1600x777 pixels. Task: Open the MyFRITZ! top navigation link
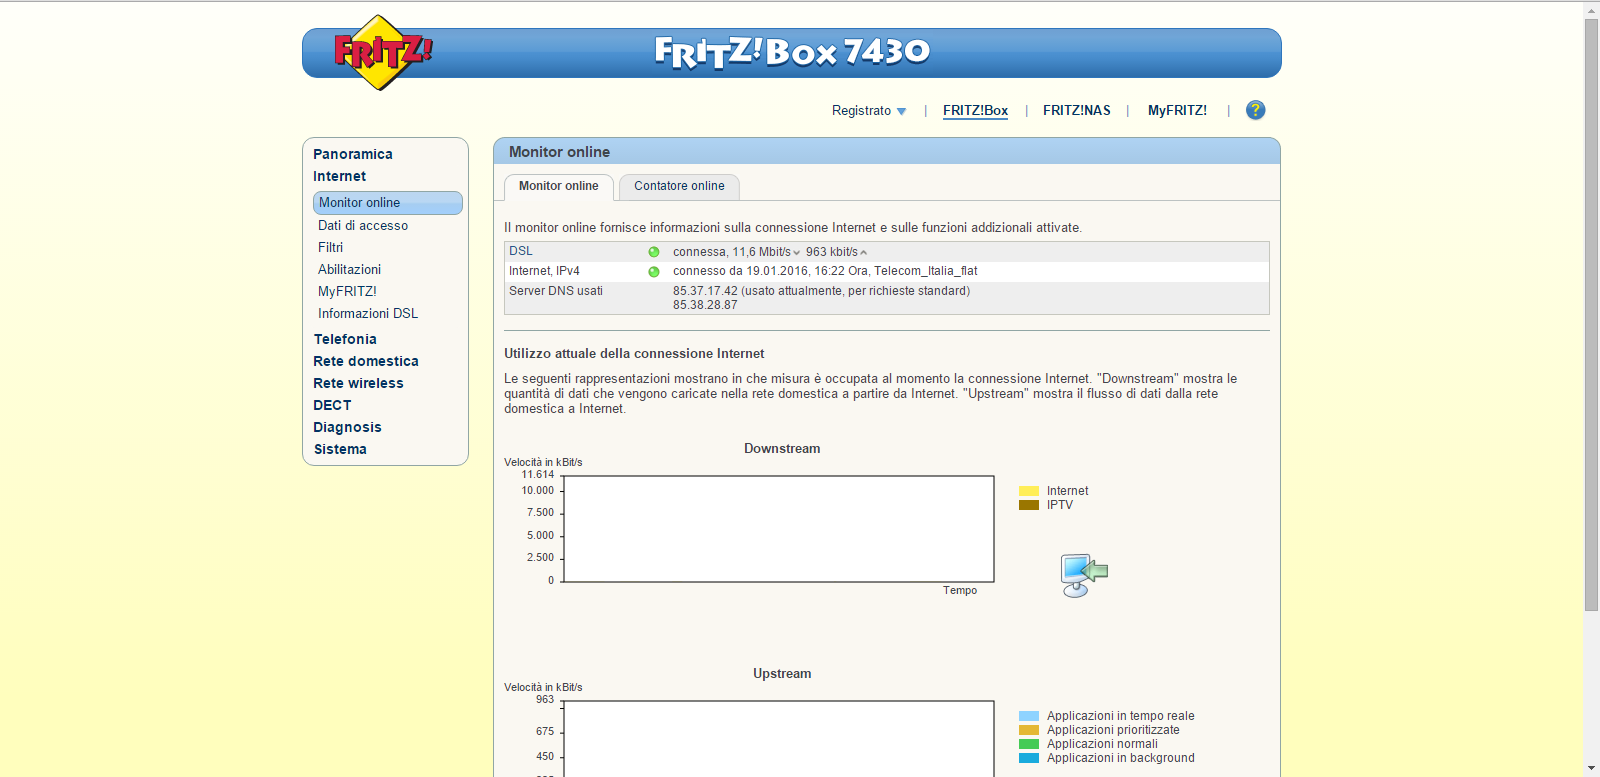pos(1177,111)
